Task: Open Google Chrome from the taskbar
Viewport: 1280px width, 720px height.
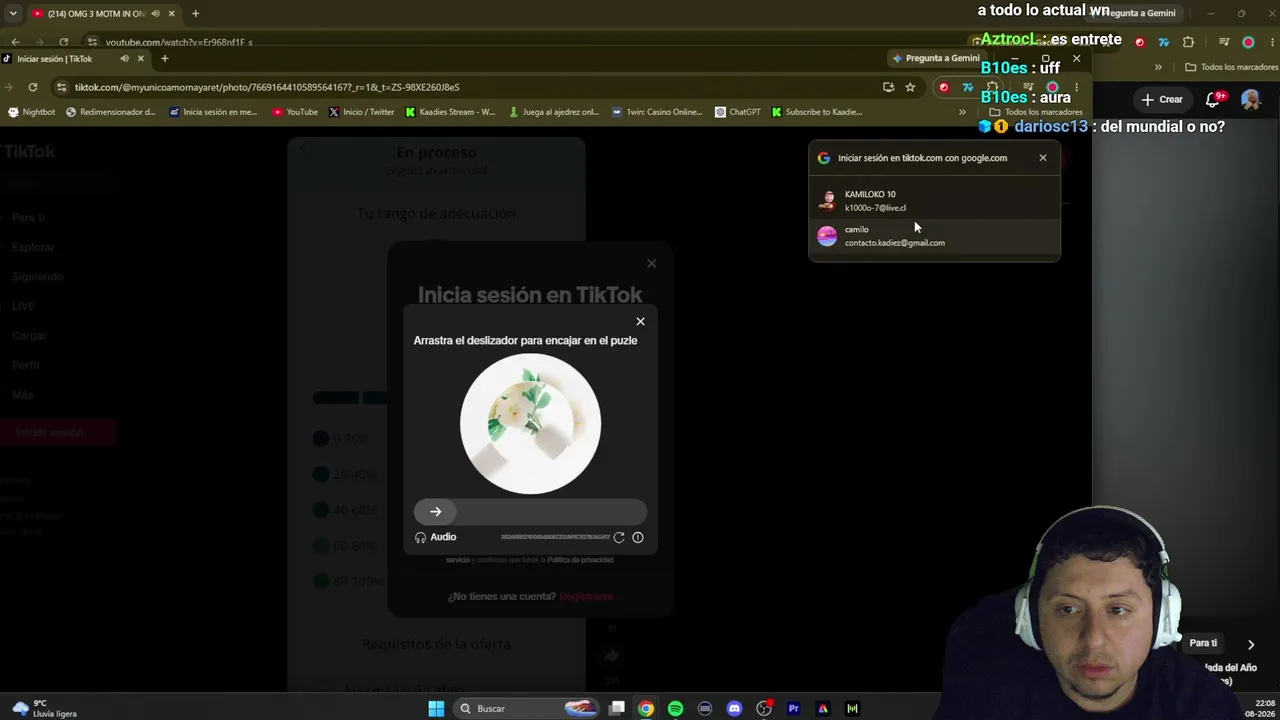Action: click(646, 709)
